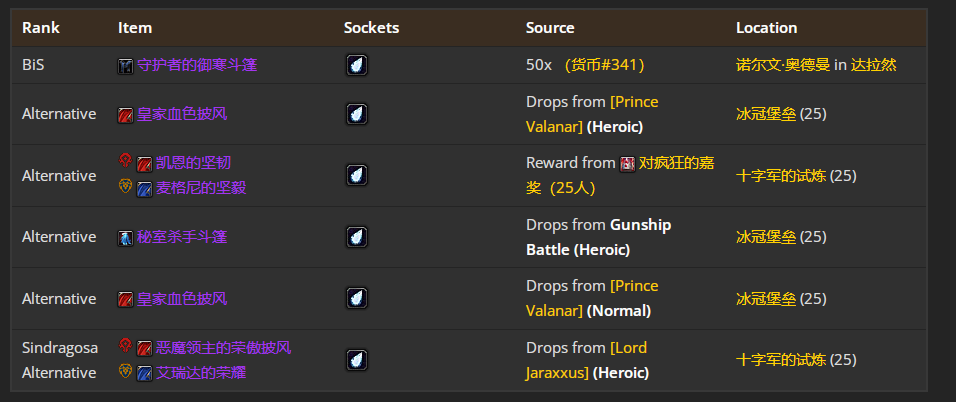Click socket gem icon in Lord Jaraxxus row

(x=357, y=360)
